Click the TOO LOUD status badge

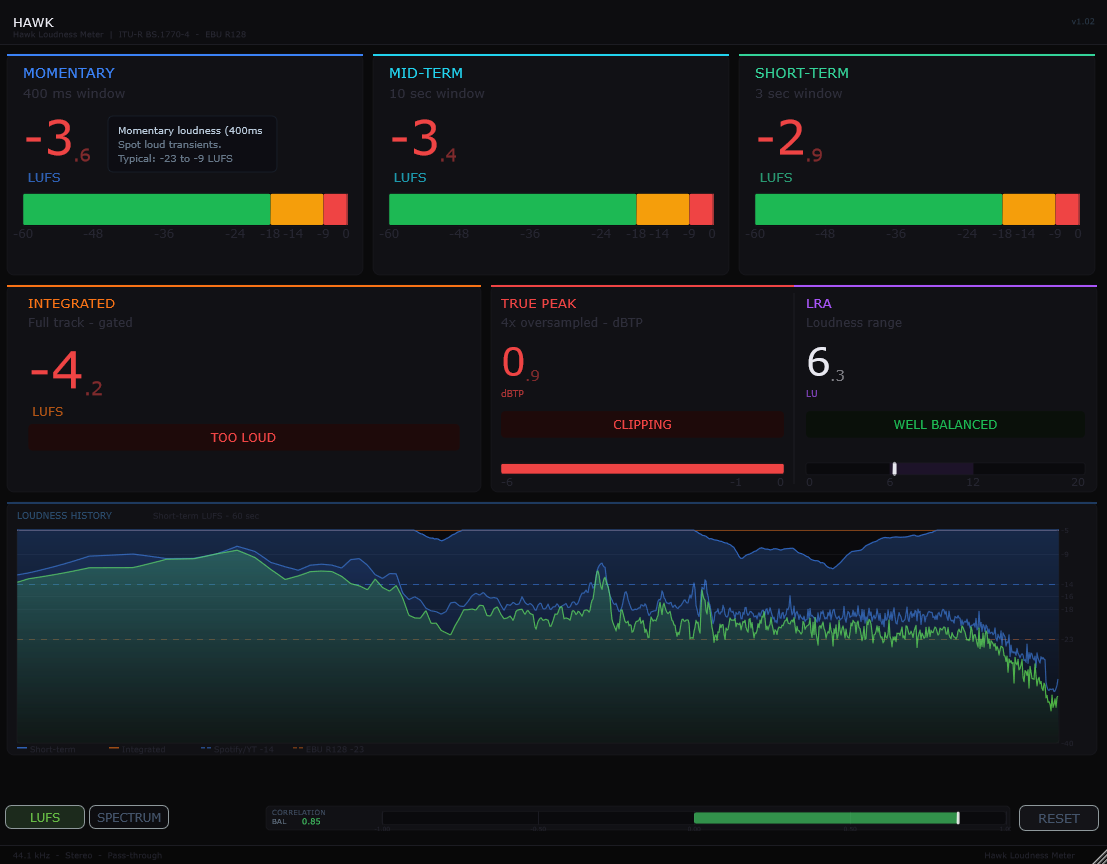(x=243, y=437)
